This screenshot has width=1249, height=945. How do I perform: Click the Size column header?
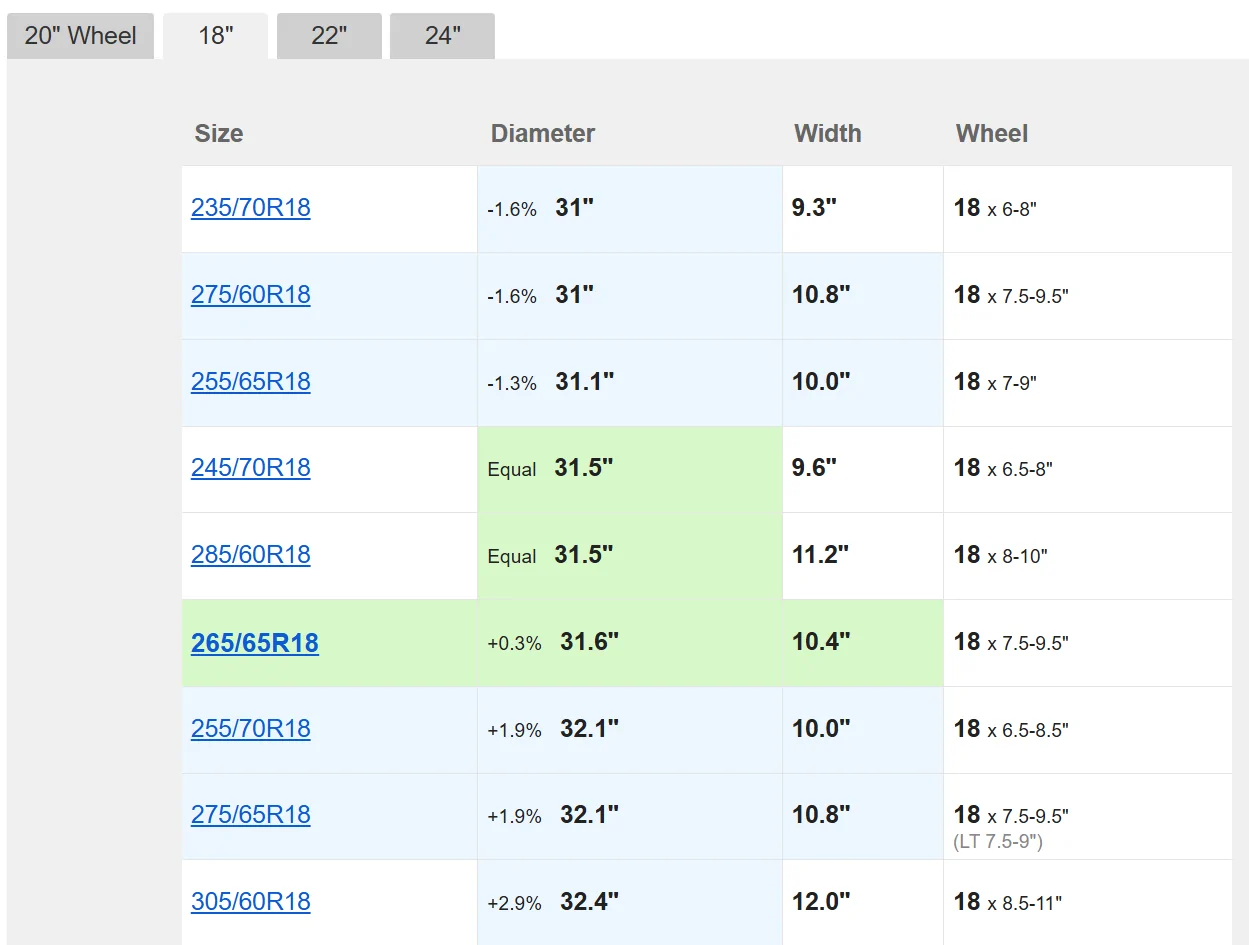(x=219, y=134)
